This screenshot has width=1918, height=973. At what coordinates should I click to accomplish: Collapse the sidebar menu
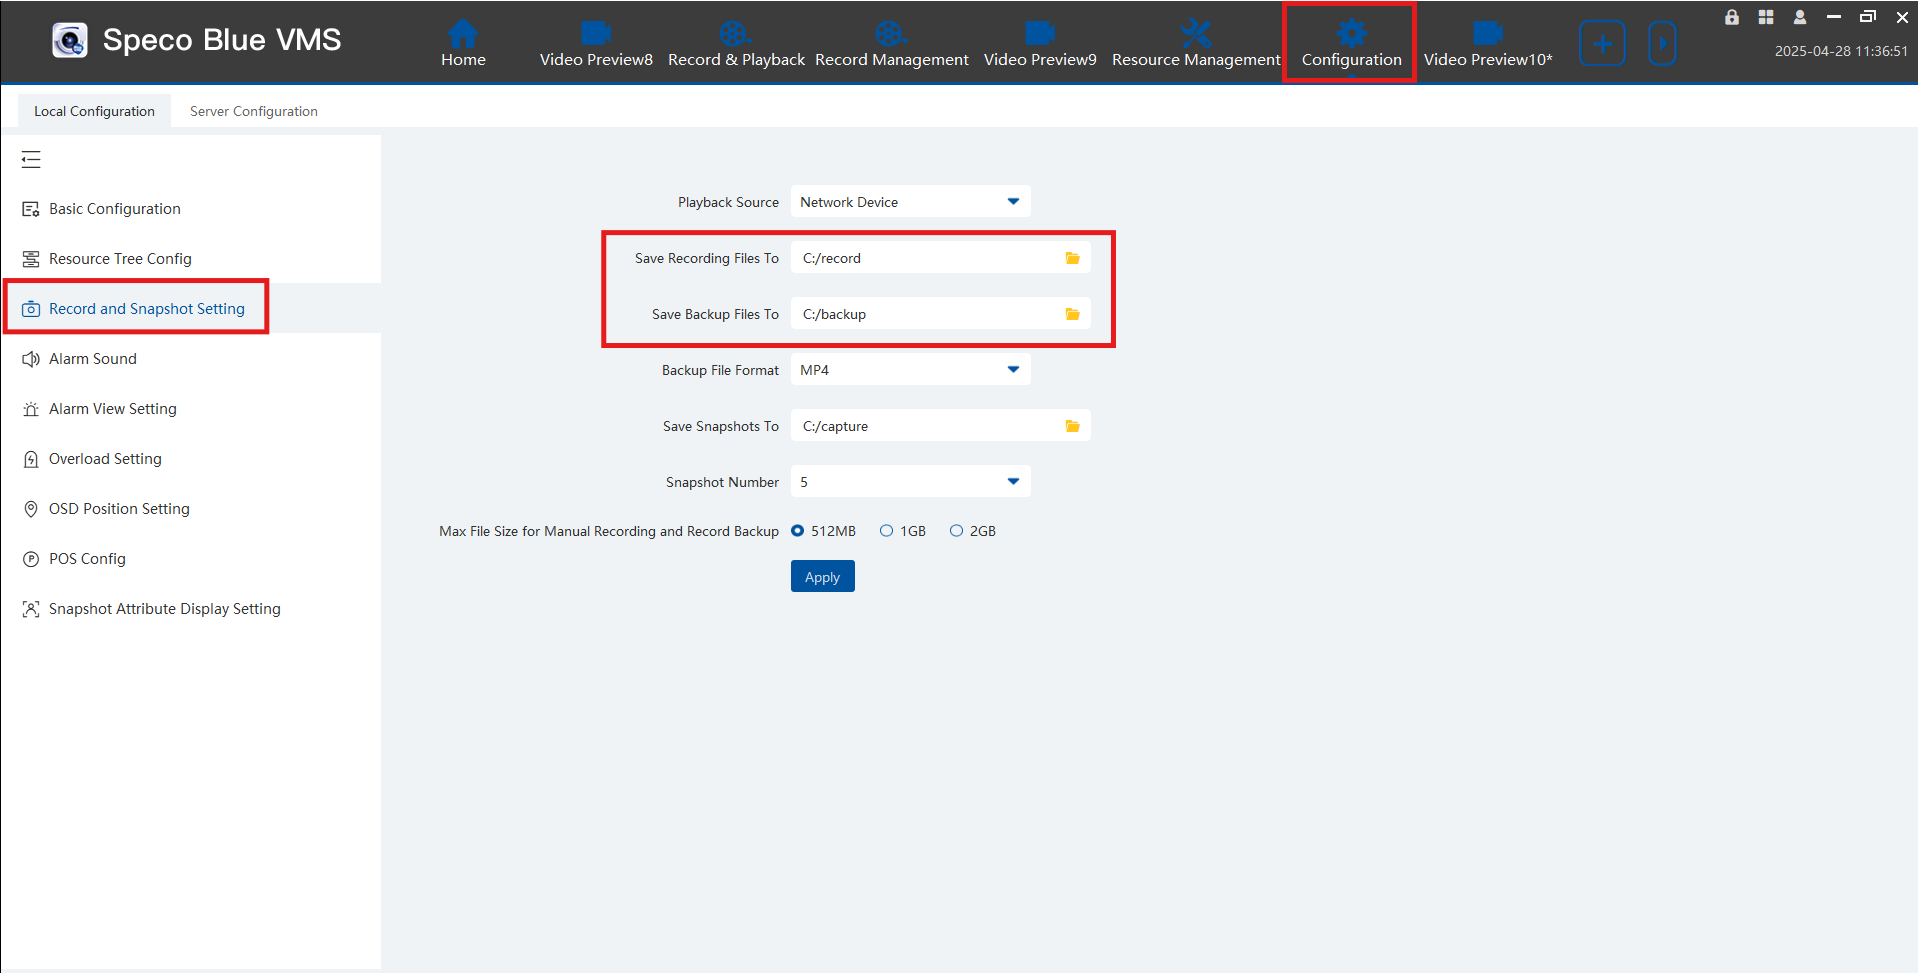coord(30,159)
